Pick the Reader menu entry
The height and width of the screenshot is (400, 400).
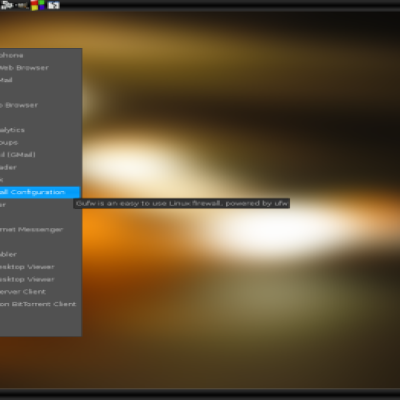pos(40,167)
